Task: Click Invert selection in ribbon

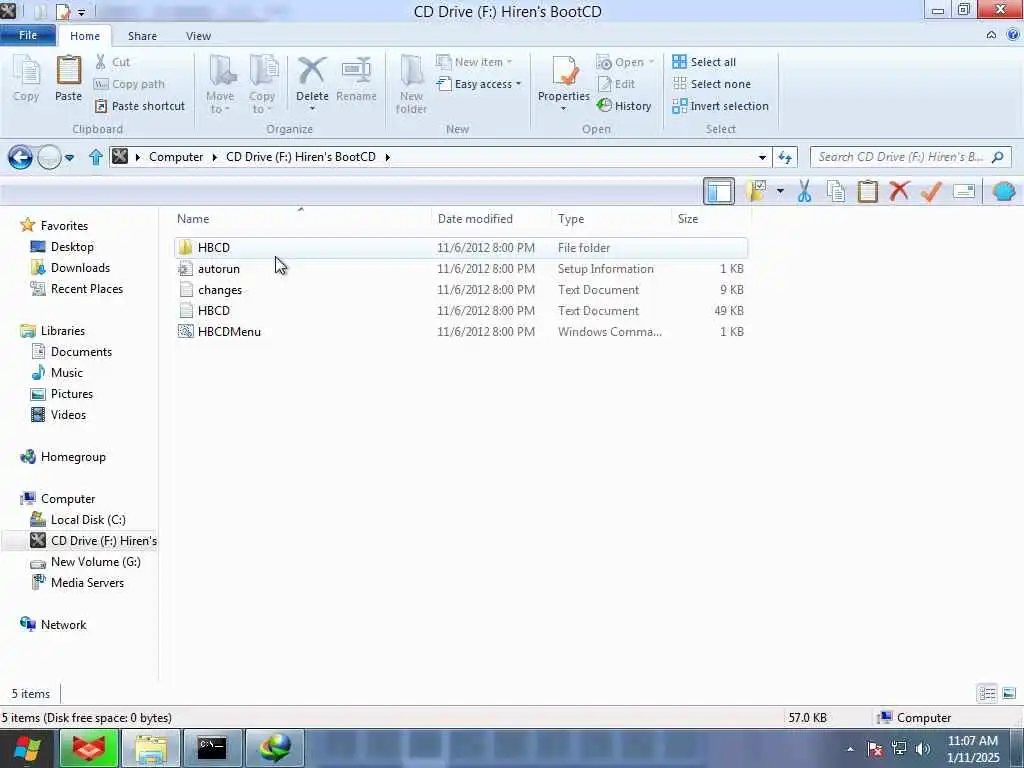Action: point(720,106)
